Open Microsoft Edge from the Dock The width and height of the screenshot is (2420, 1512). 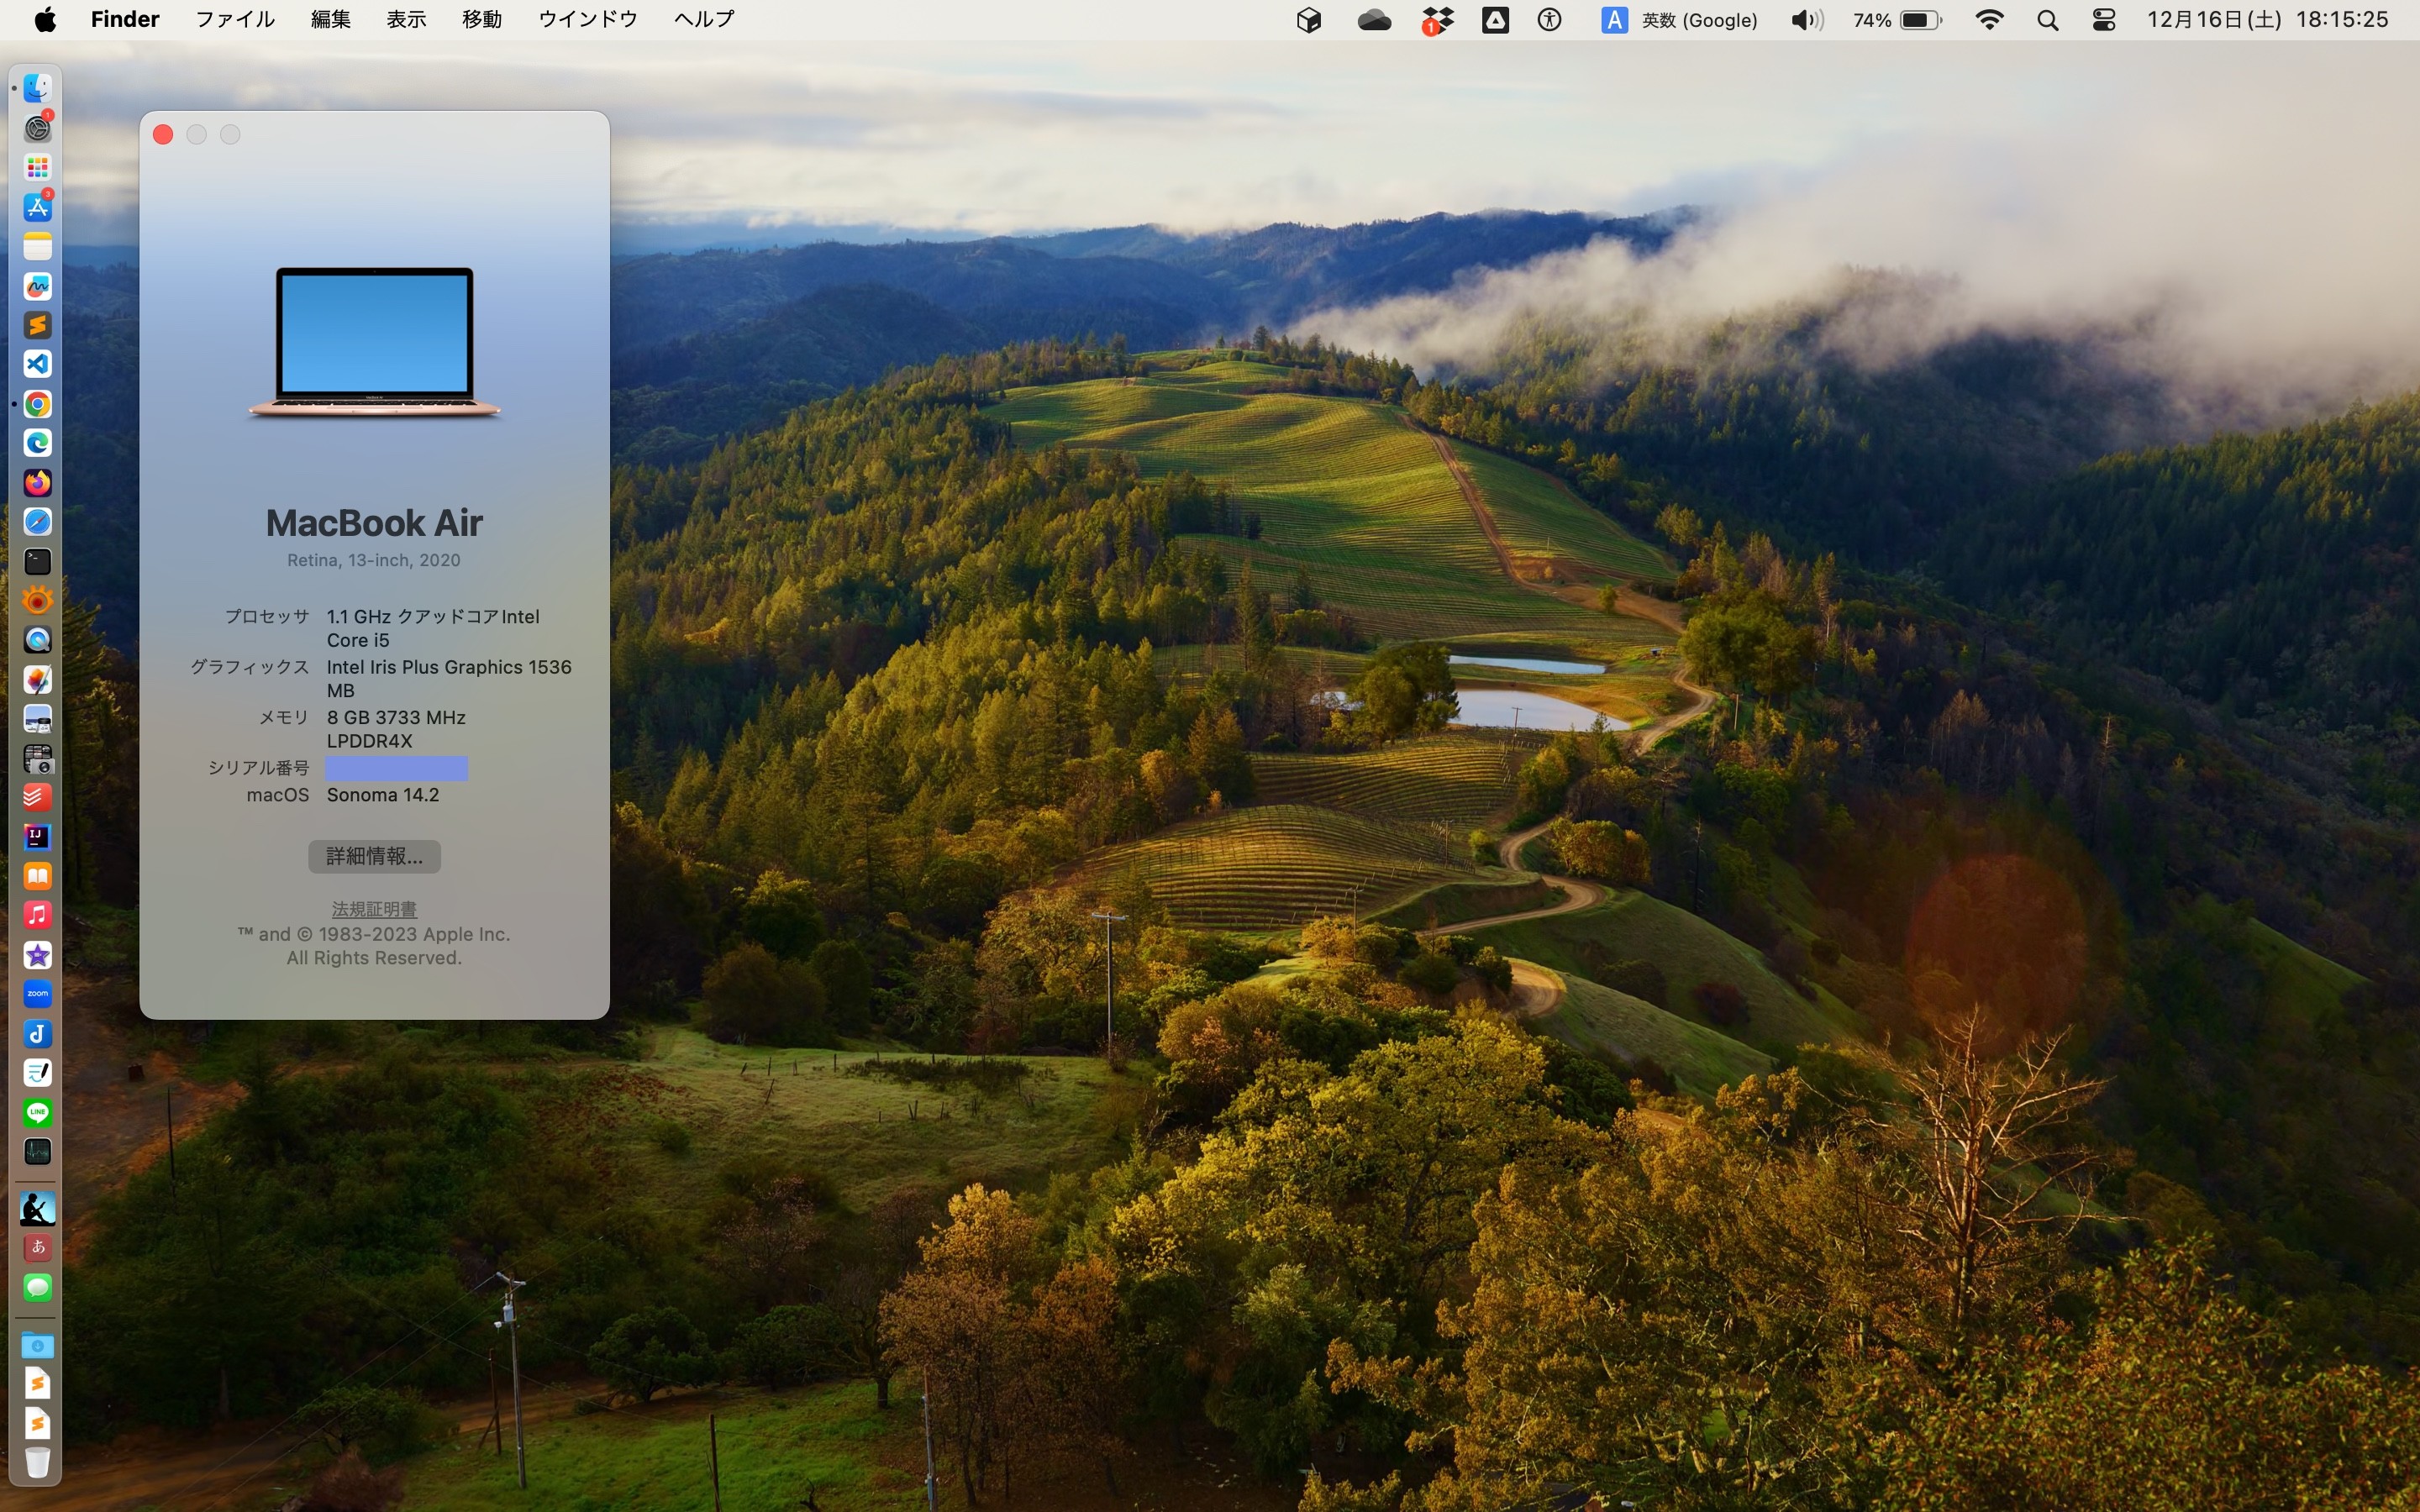(38, 443)
